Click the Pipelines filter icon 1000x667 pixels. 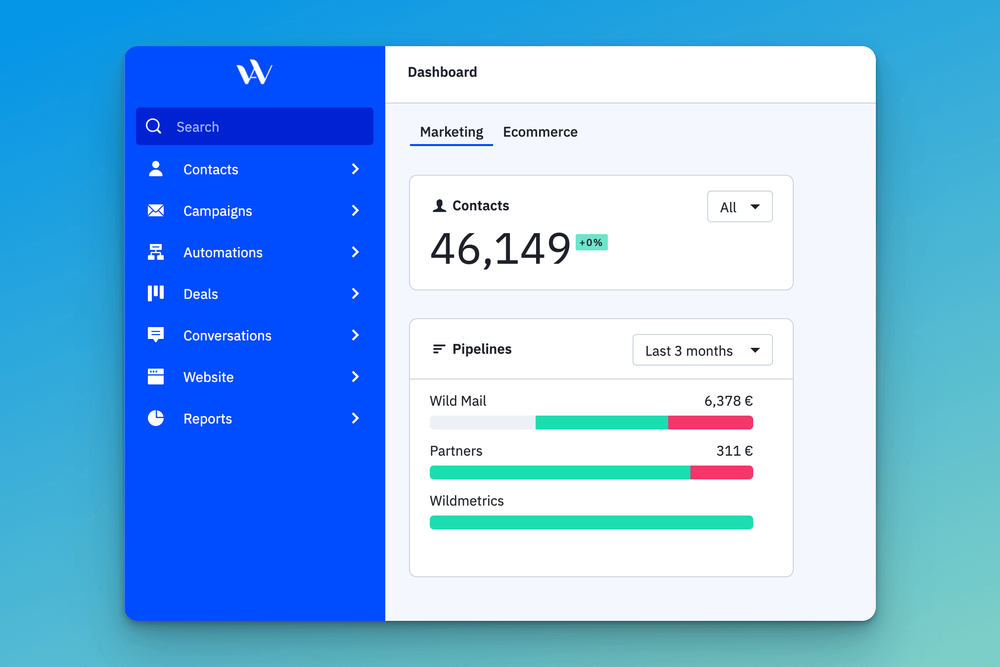click(437, 349)
